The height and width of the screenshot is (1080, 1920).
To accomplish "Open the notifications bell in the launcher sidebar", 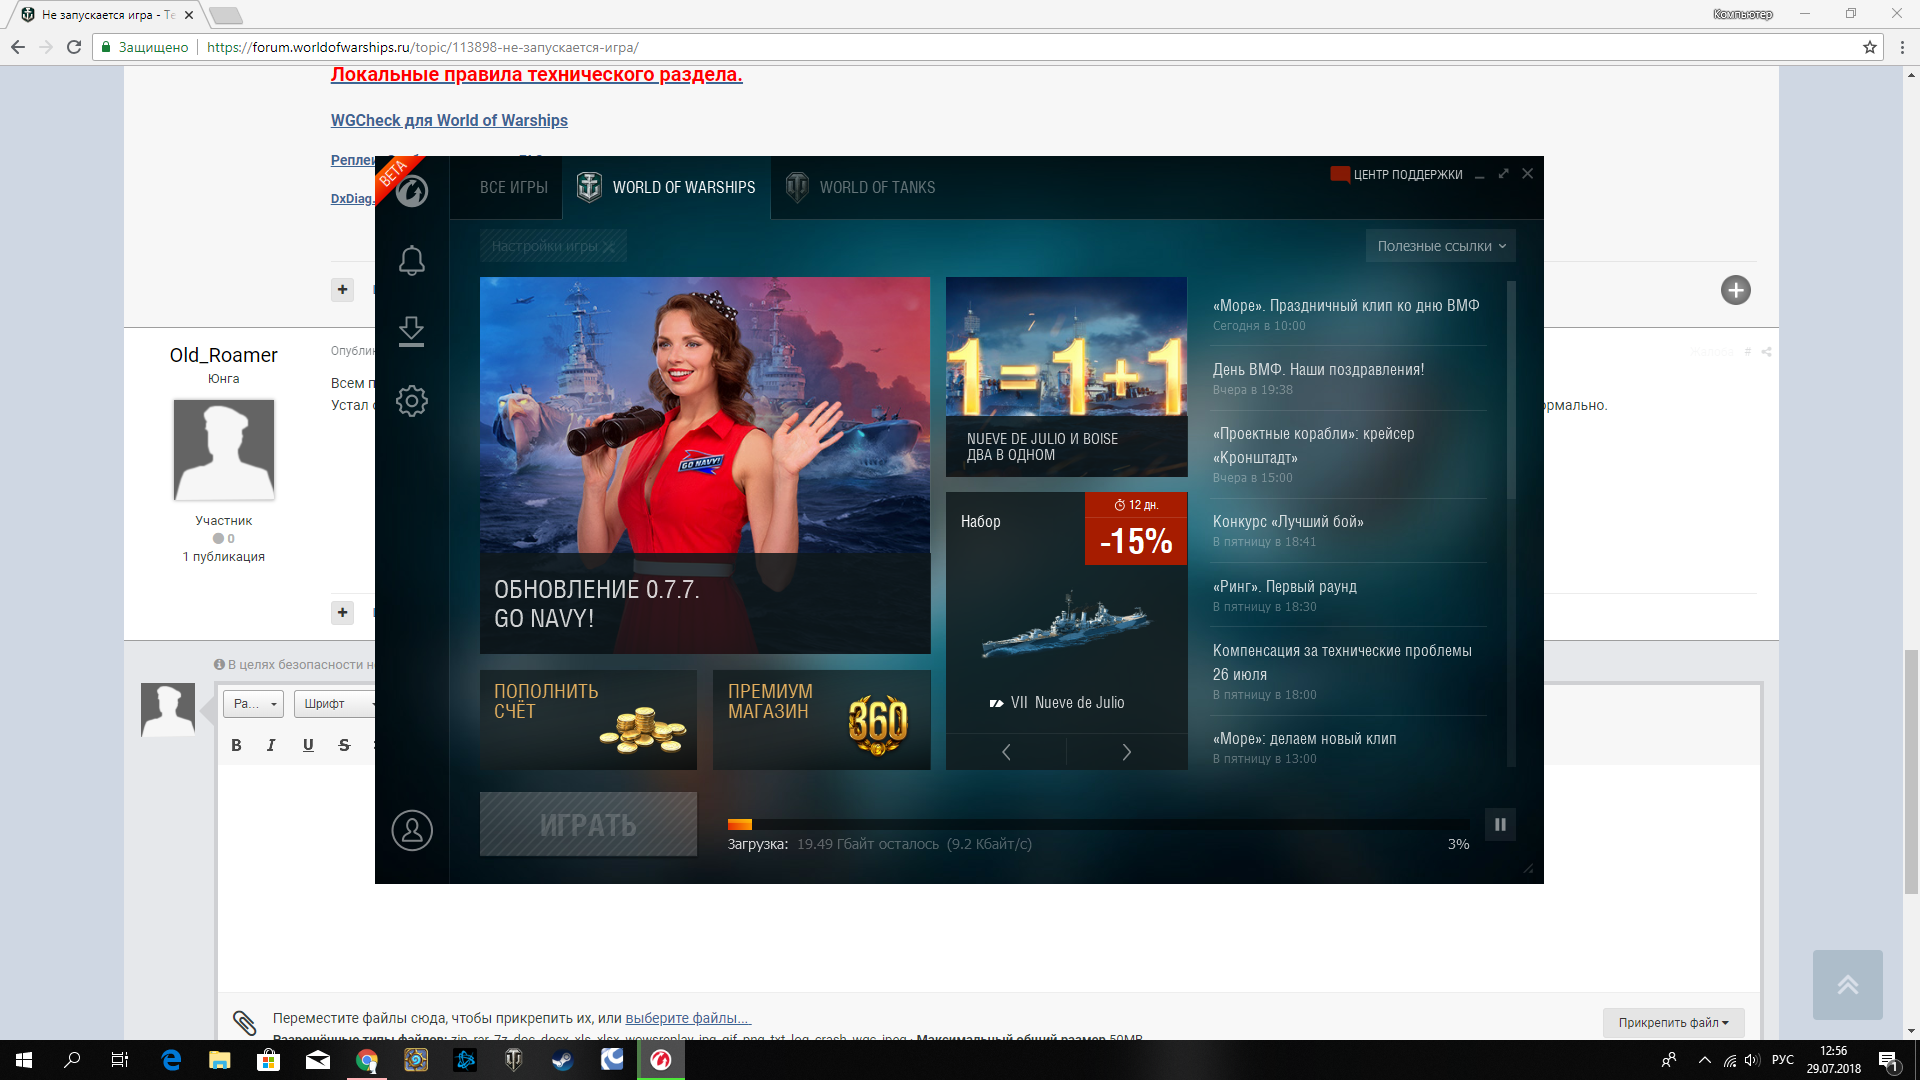I will 411,261.
